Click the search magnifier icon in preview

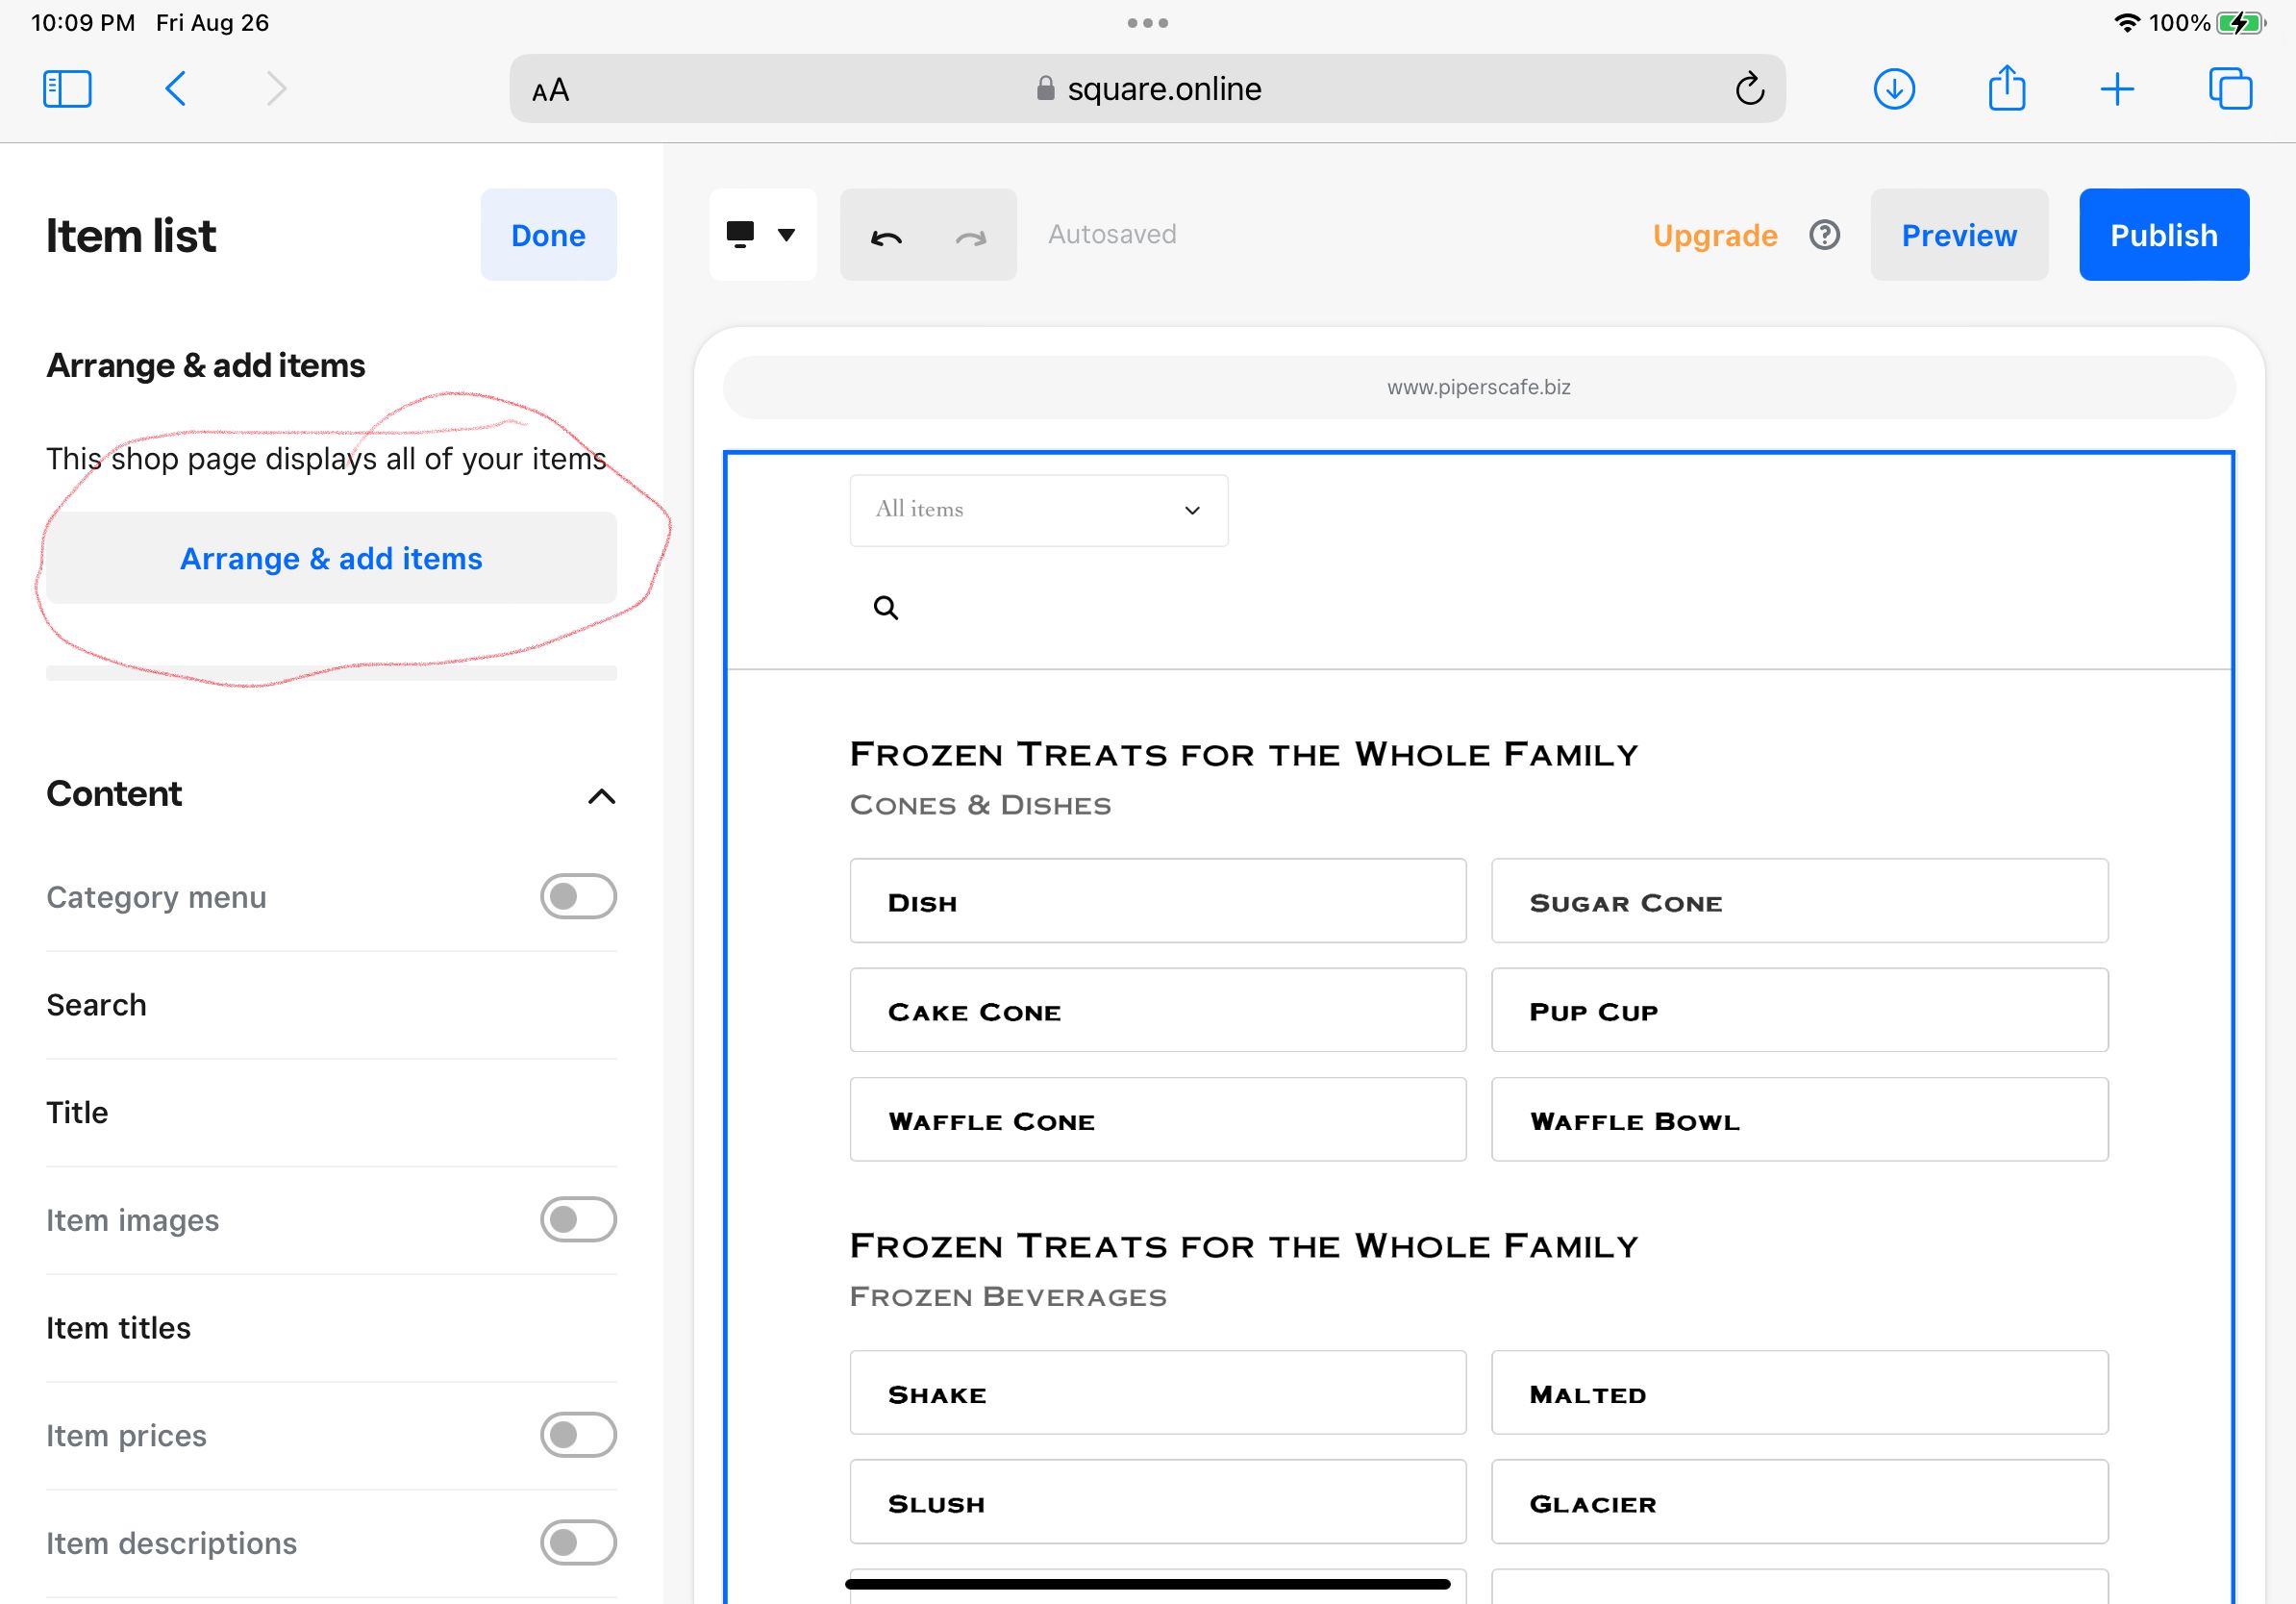(x=885, y=608)
